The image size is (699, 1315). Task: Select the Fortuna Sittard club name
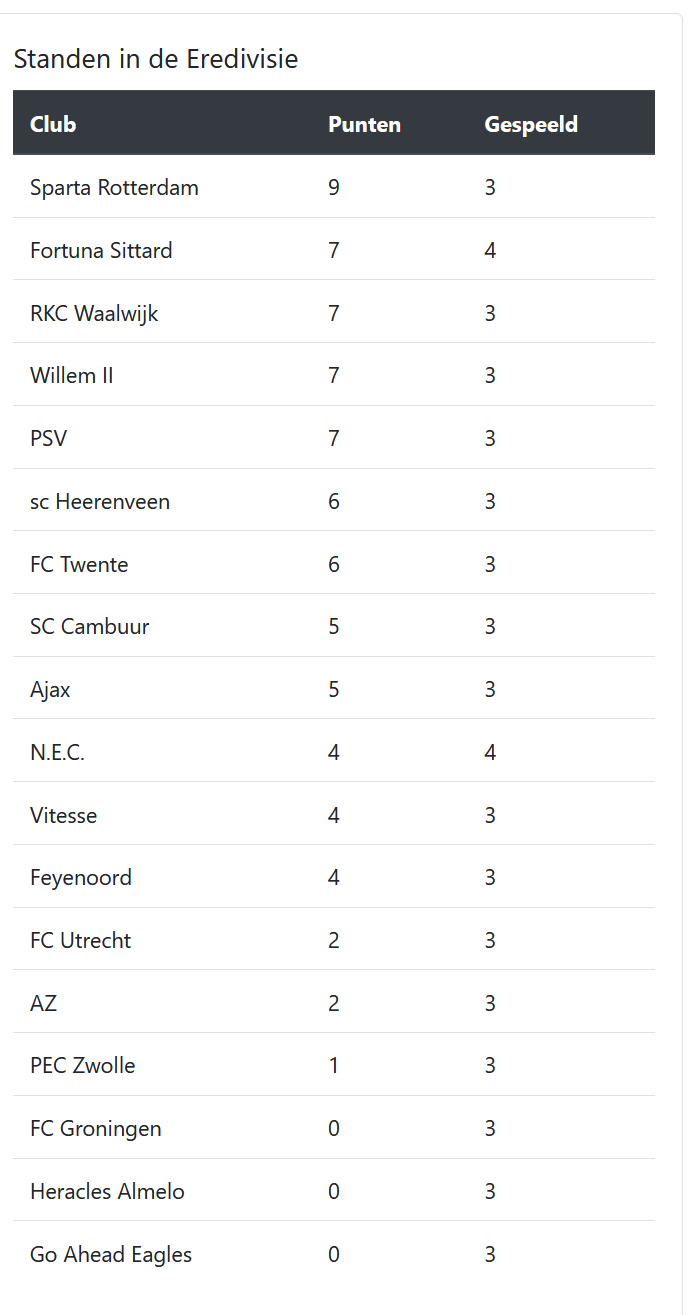(x=101, y=250)
